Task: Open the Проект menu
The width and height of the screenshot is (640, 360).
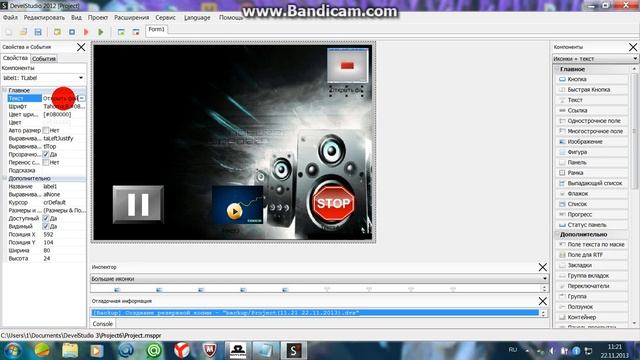Action: click(98, 18)
